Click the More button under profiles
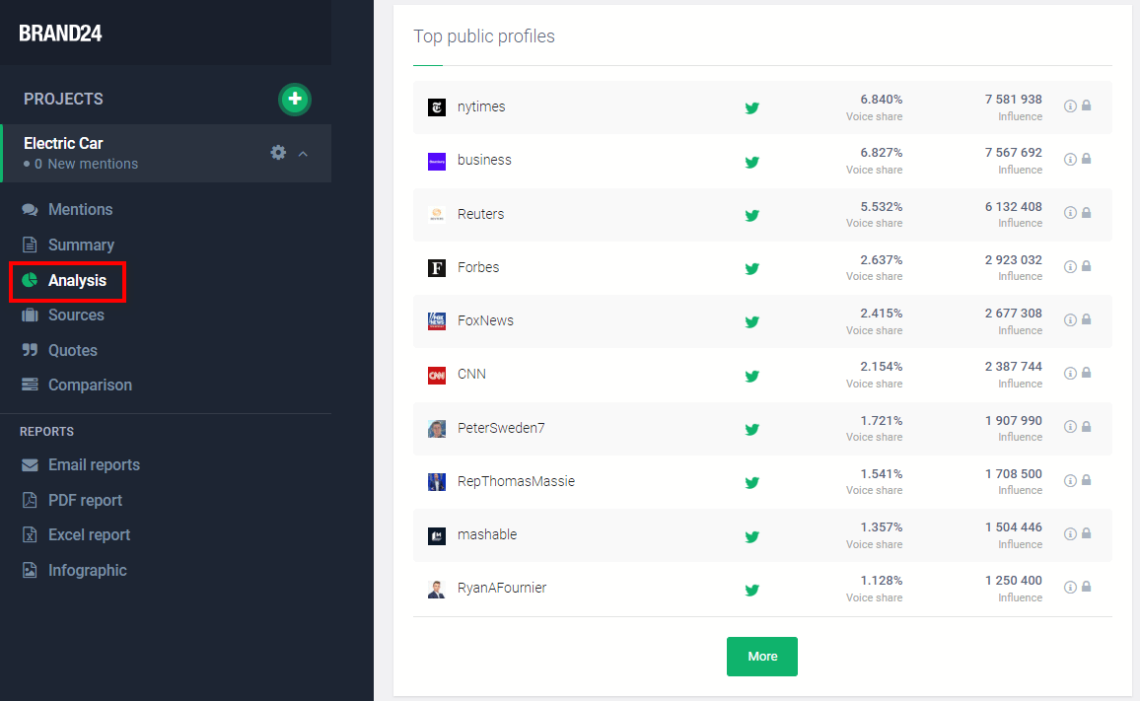Viewport: 1140px width, 701px height. coord(762,656)
